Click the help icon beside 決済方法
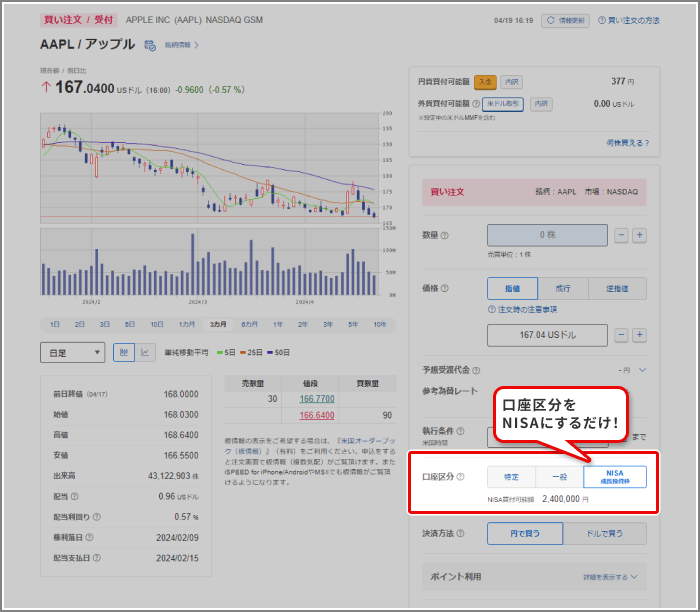This screenshot has width=700, height=612. pos(460,533)
